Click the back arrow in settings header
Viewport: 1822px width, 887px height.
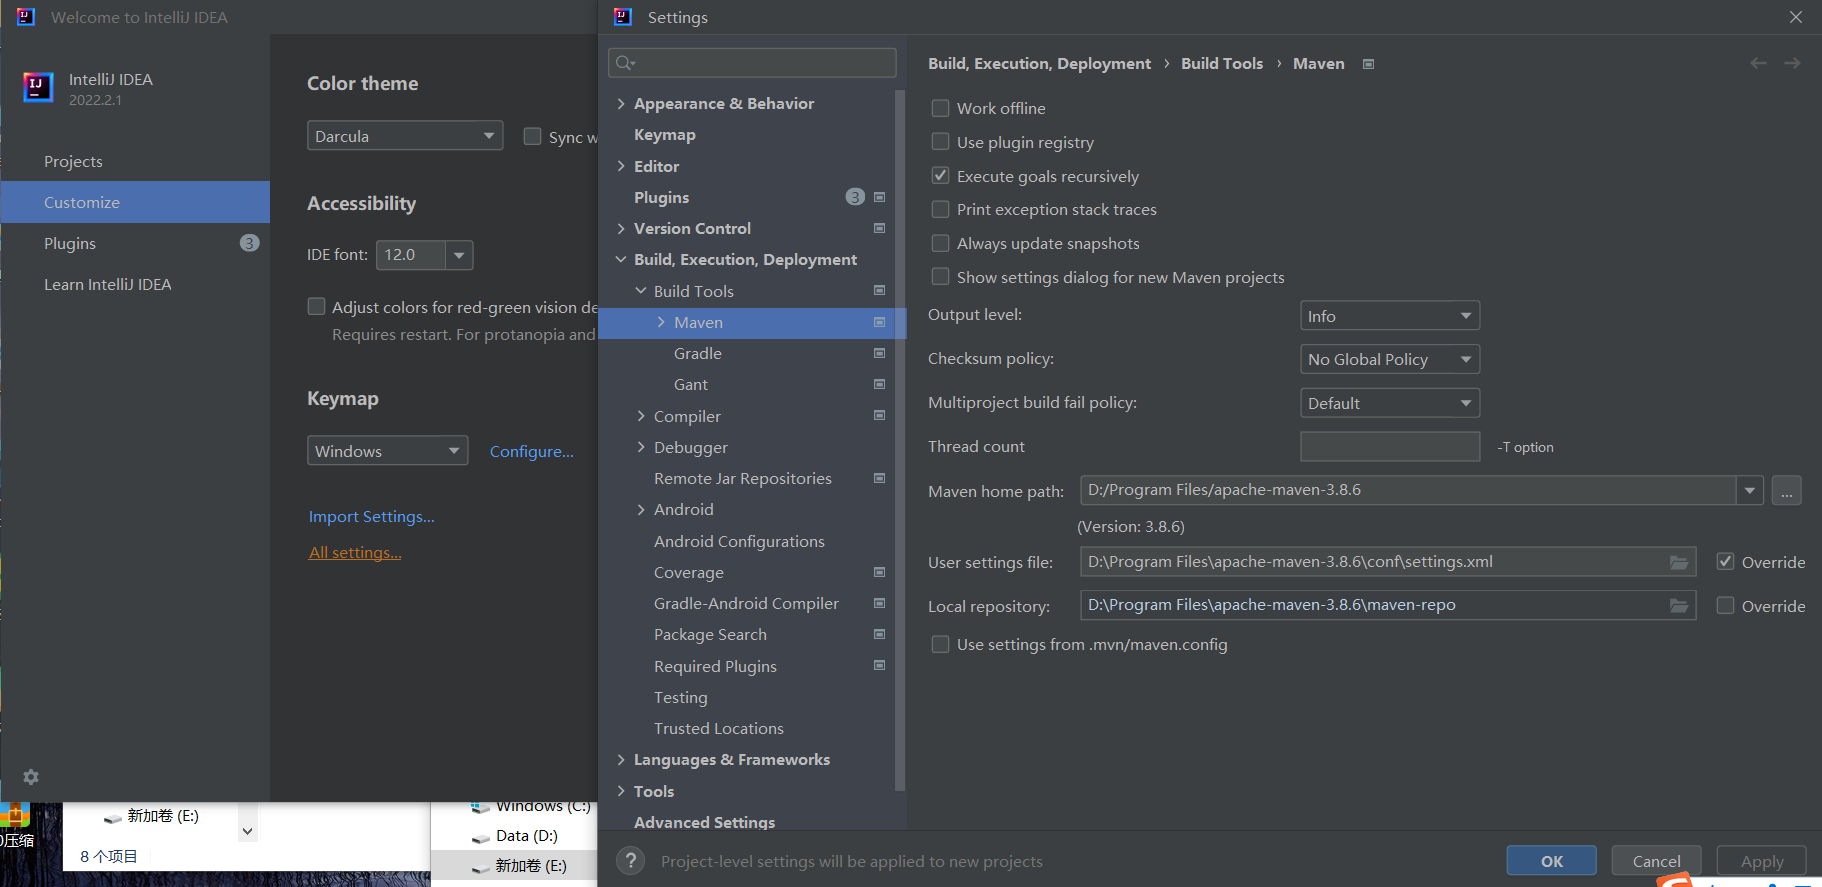point(1758,63)
